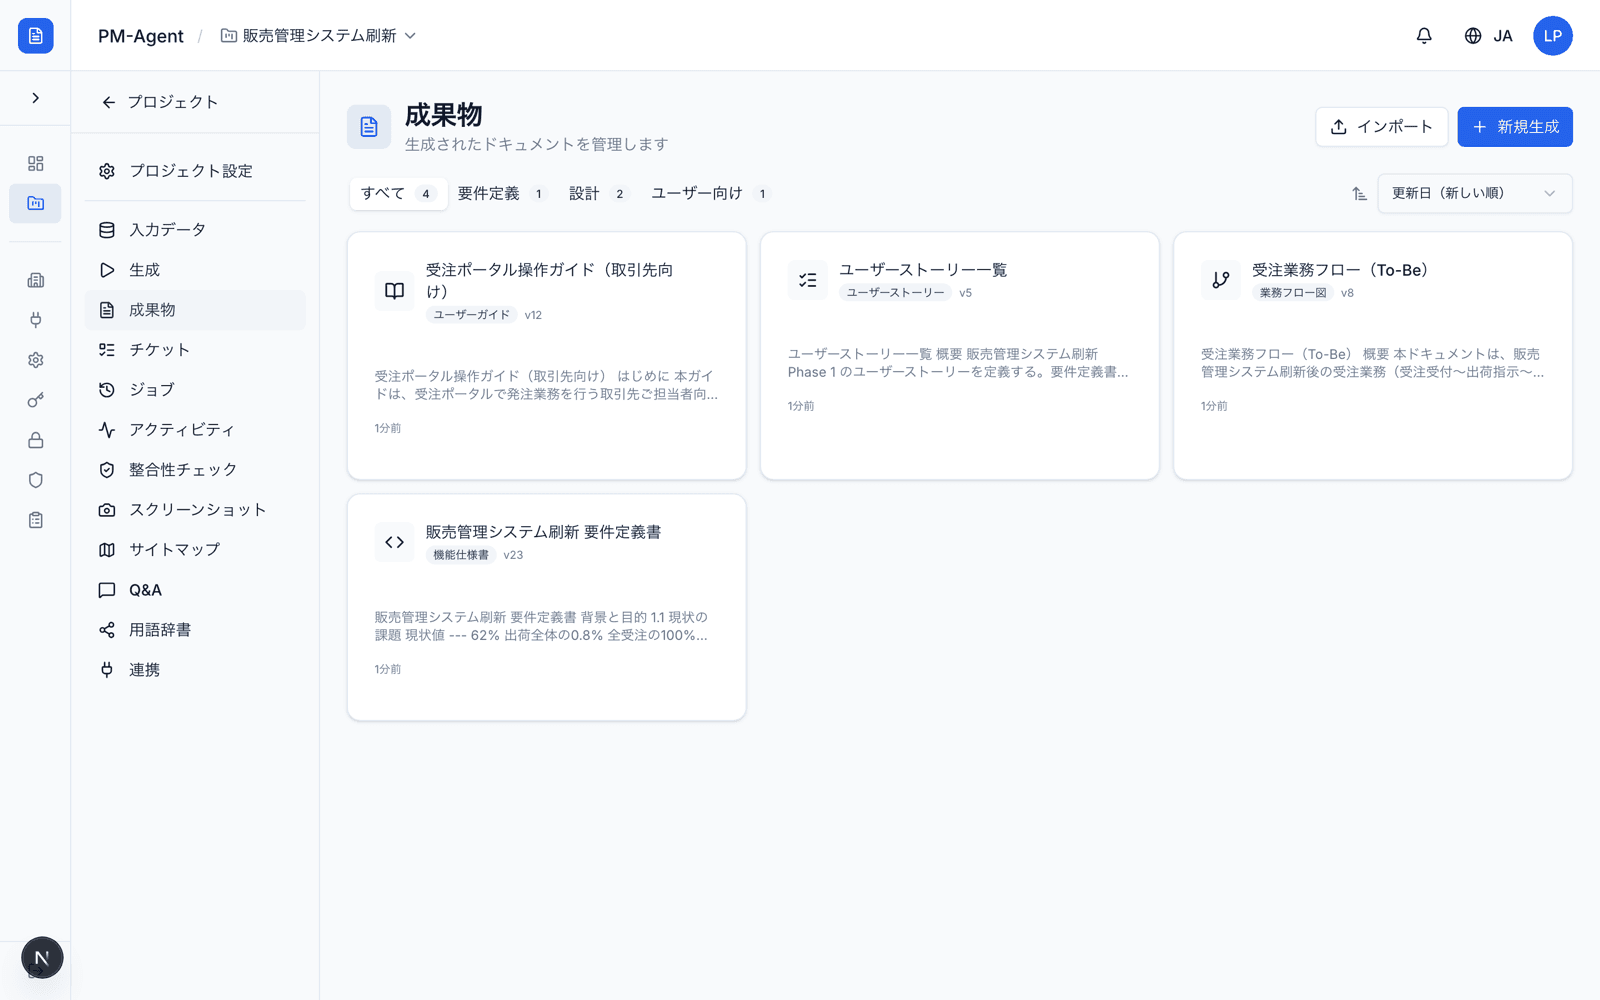
Task: Open the key icon in left rail
Action: coord(36,400)
